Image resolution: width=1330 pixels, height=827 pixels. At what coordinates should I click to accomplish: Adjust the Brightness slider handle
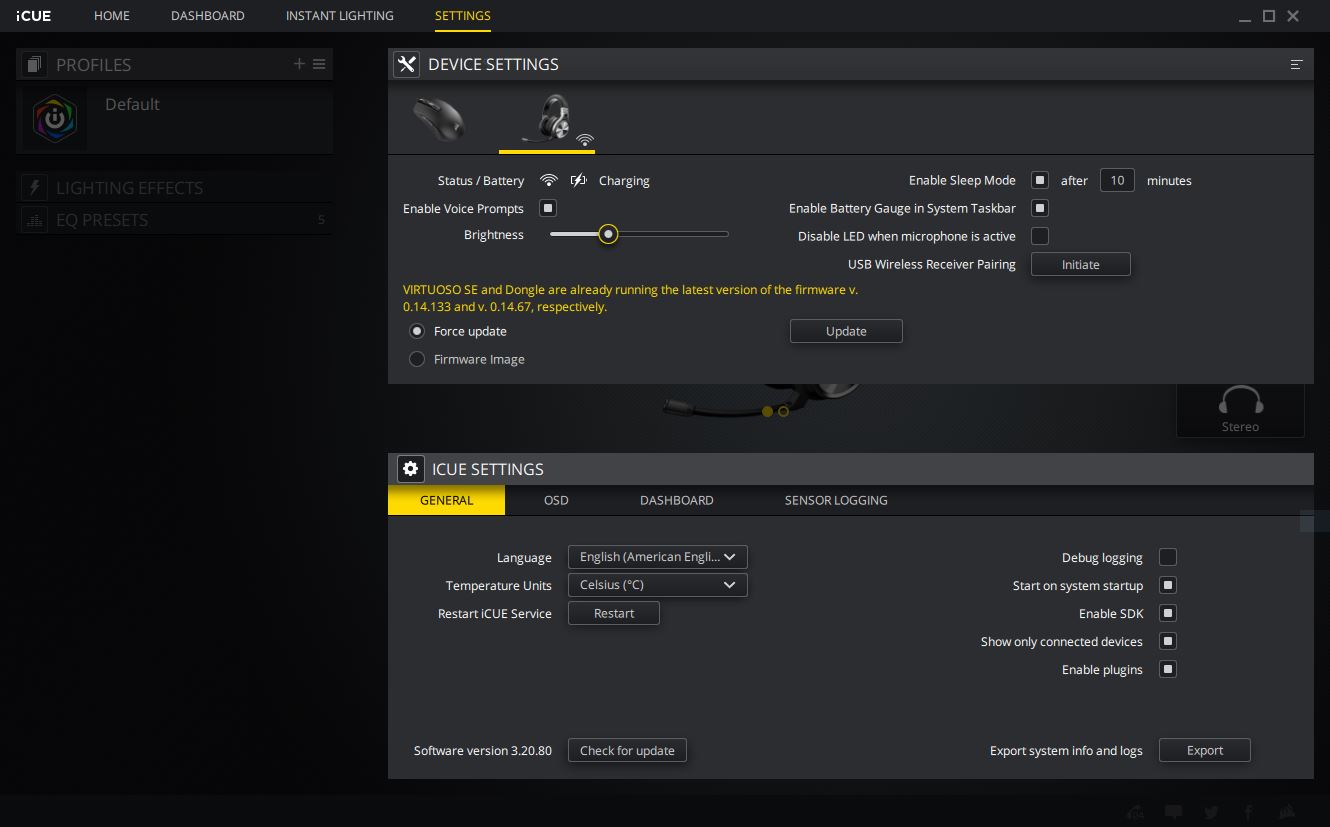click(x=608, y=234)
